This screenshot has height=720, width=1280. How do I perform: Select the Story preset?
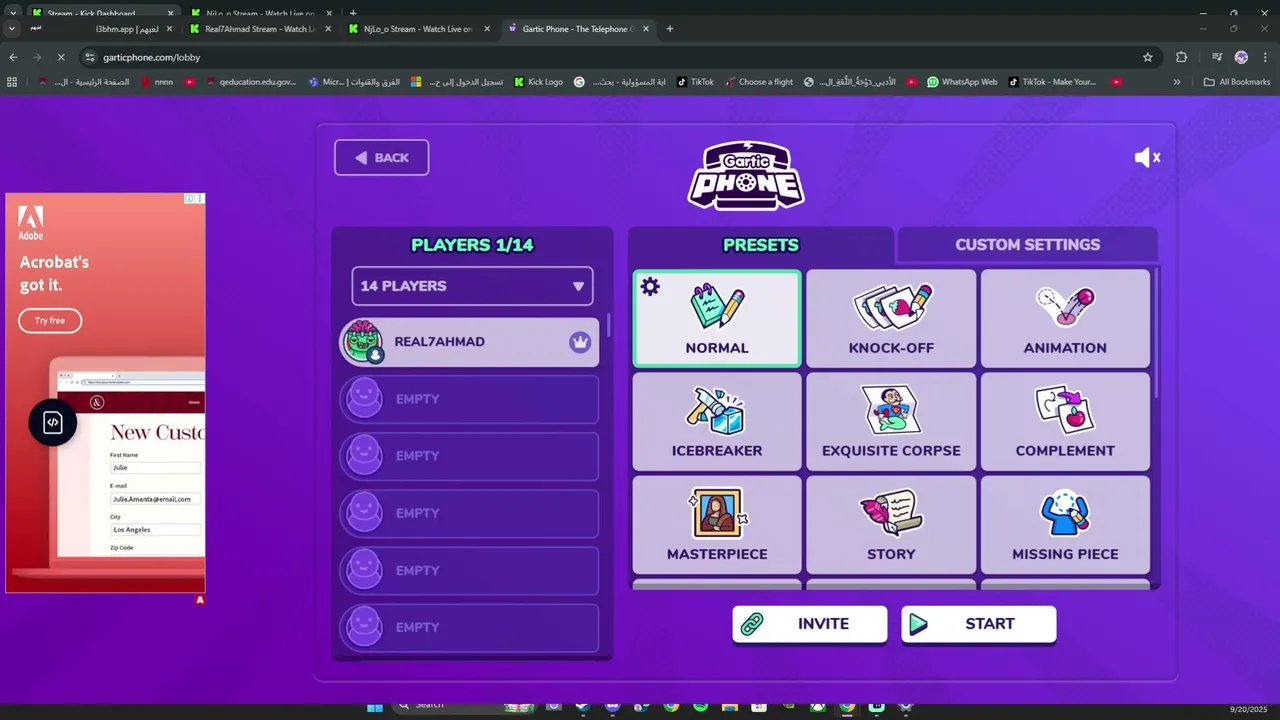[891, 525]
